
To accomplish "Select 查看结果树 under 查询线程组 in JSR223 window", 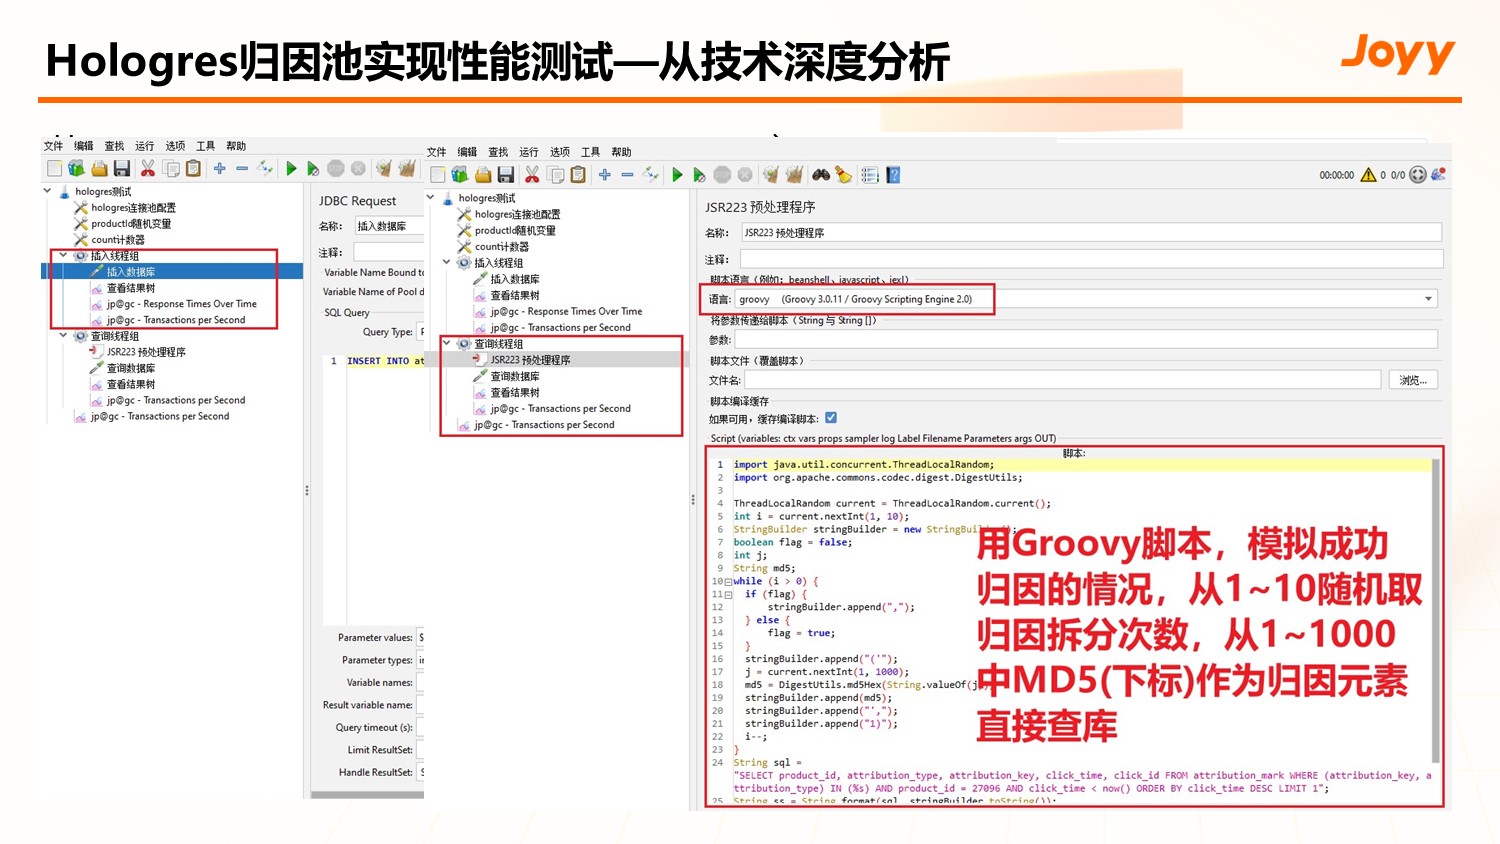I will coord(515,393).
